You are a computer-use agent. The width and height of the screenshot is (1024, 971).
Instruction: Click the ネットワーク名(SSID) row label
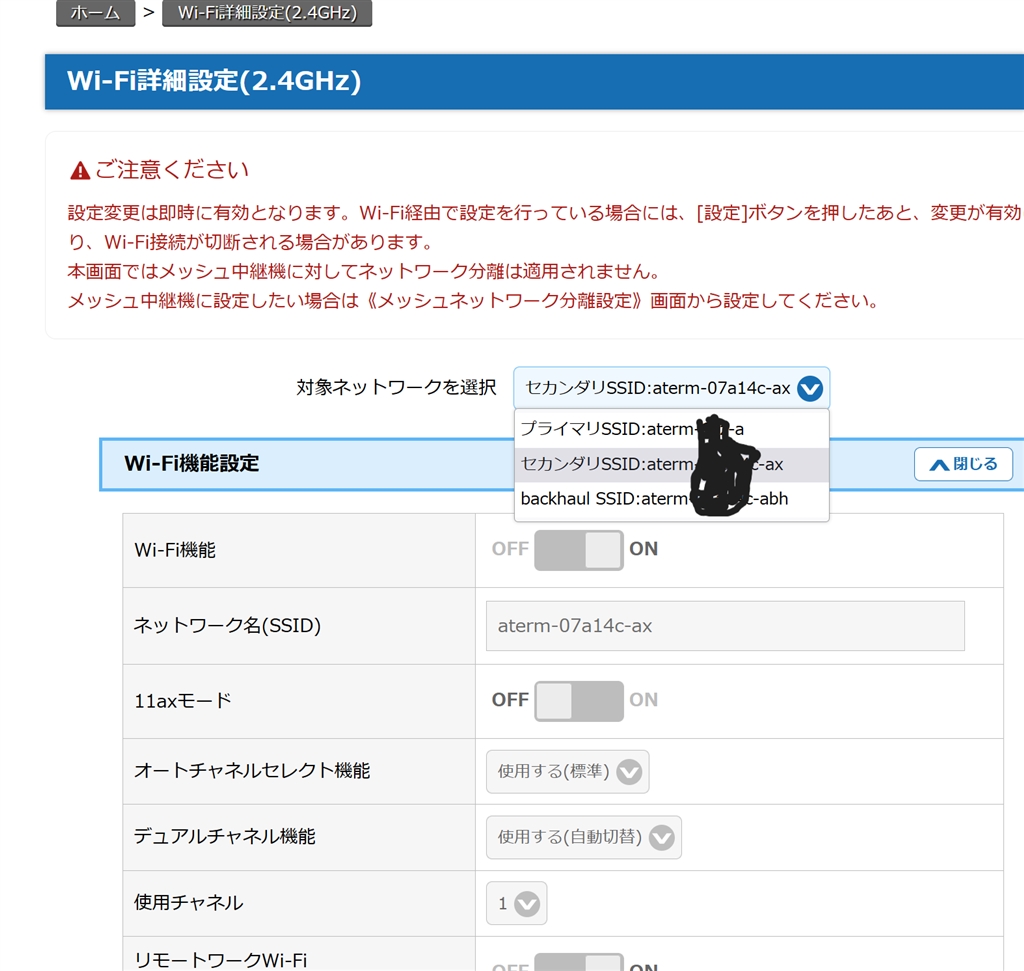[227, 626]
